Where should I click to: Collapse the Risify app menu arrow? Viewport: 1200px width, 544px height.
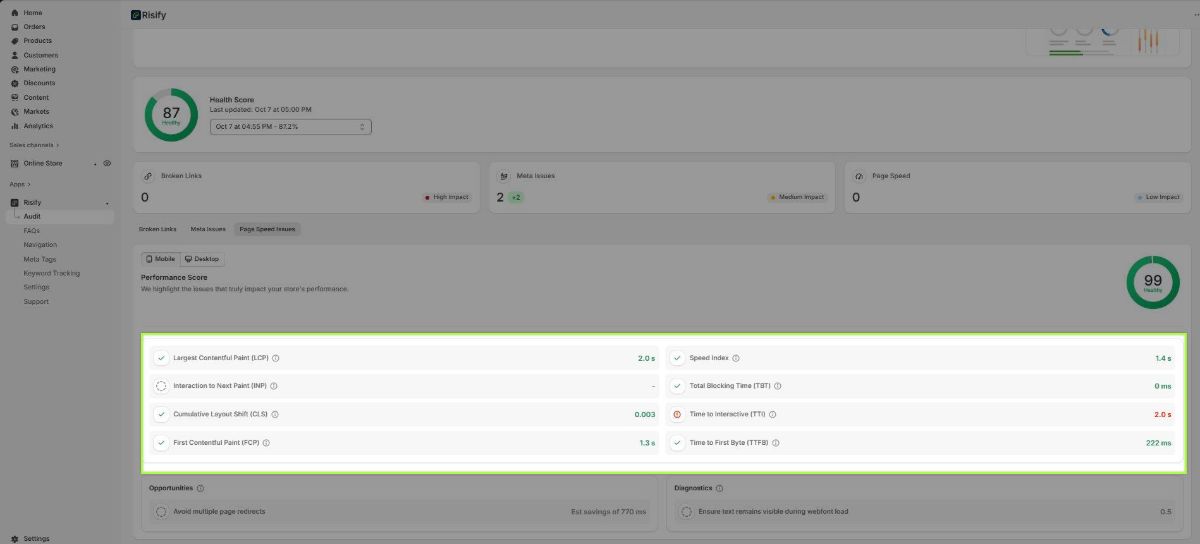[x=107, y=203]
